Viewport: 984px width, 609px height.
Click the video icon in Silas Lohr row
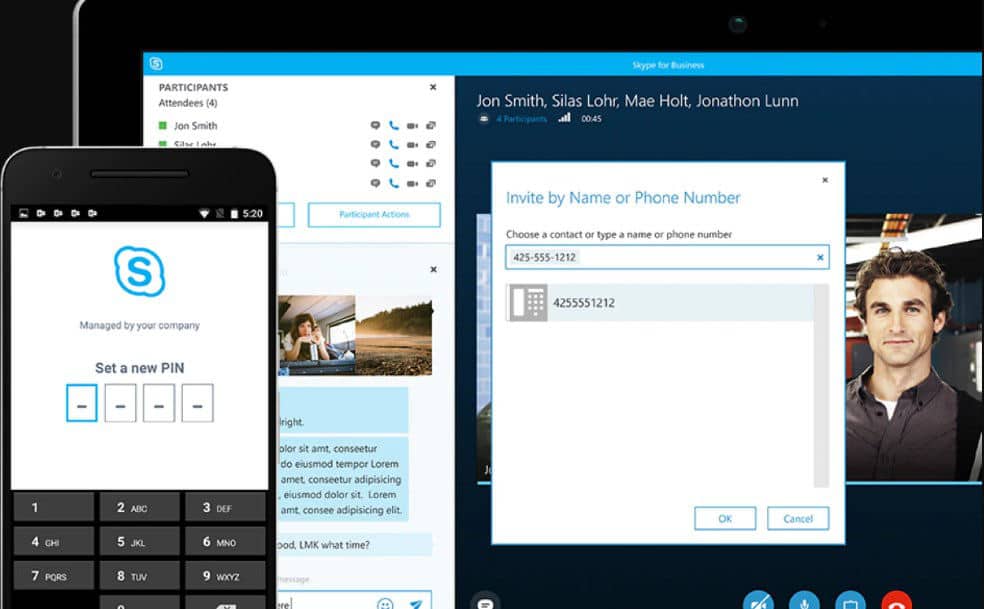tap(412, 144)
